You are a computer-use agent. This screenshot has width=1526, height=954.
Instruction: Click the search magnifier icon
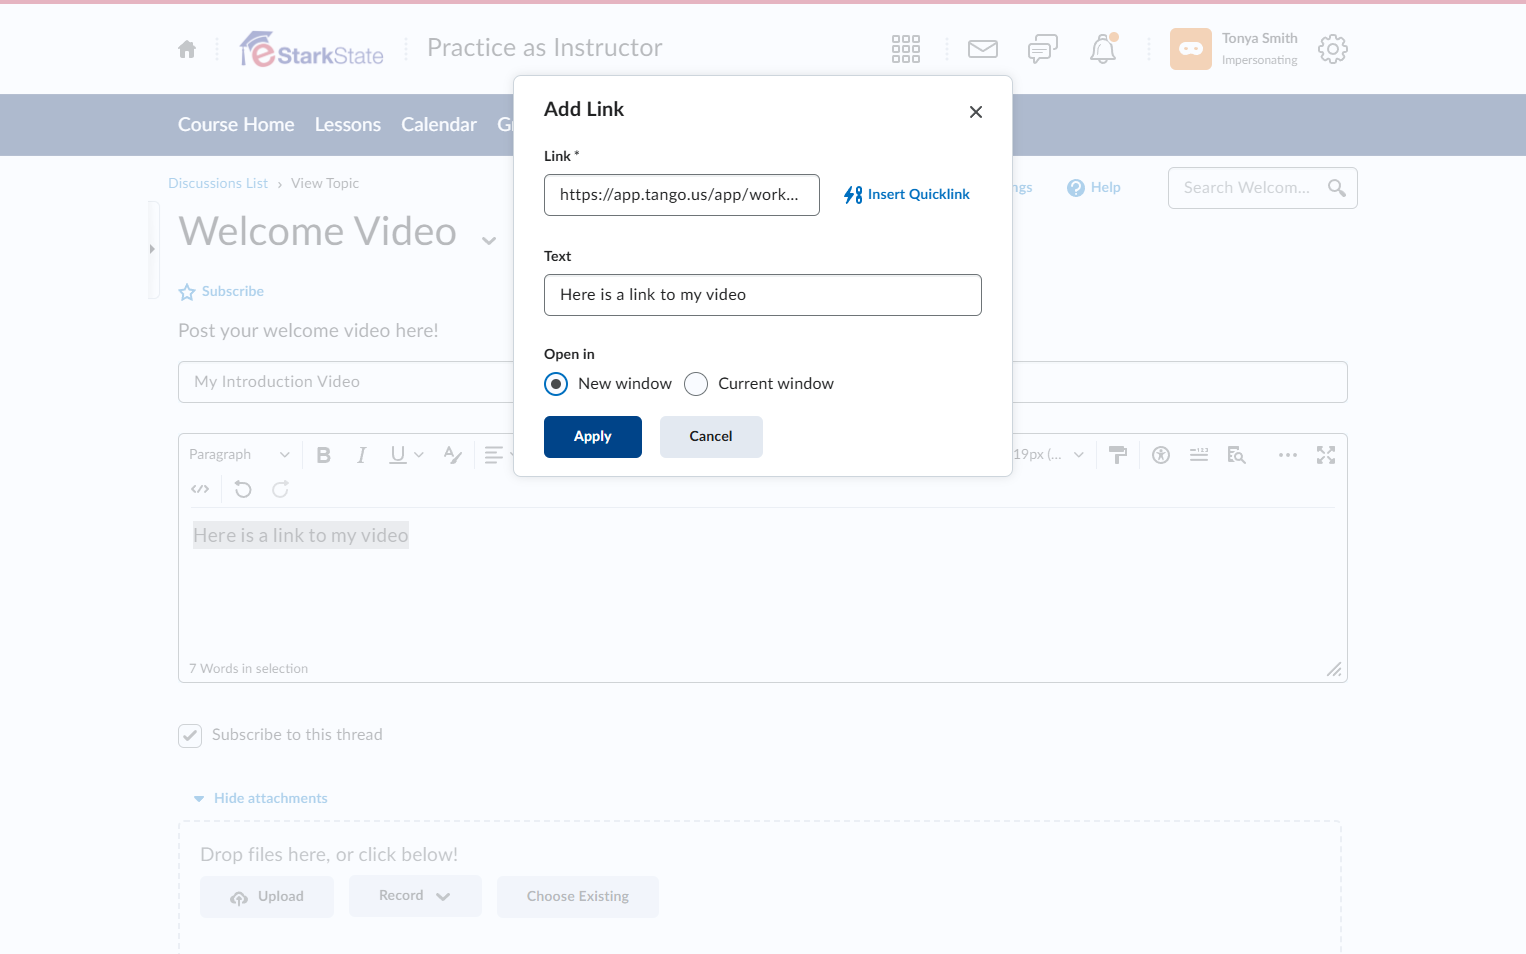(1337, 188)
